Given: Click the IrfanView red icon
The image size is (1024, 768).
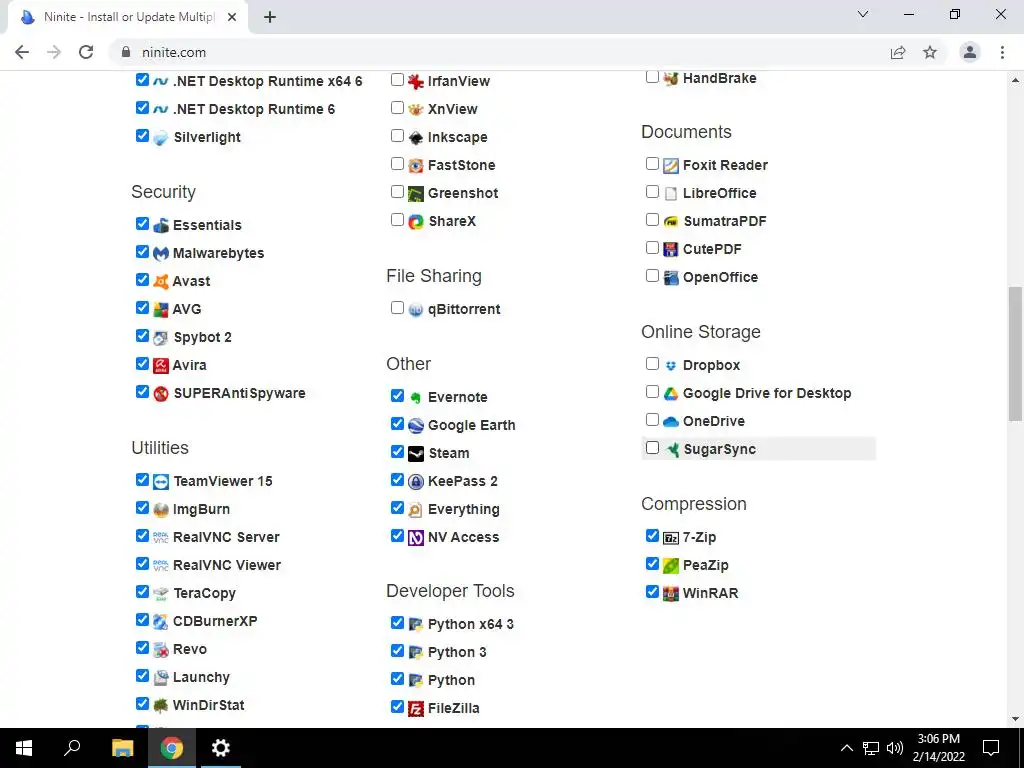Looking at the screenshot, I should (x=415, y=82).
